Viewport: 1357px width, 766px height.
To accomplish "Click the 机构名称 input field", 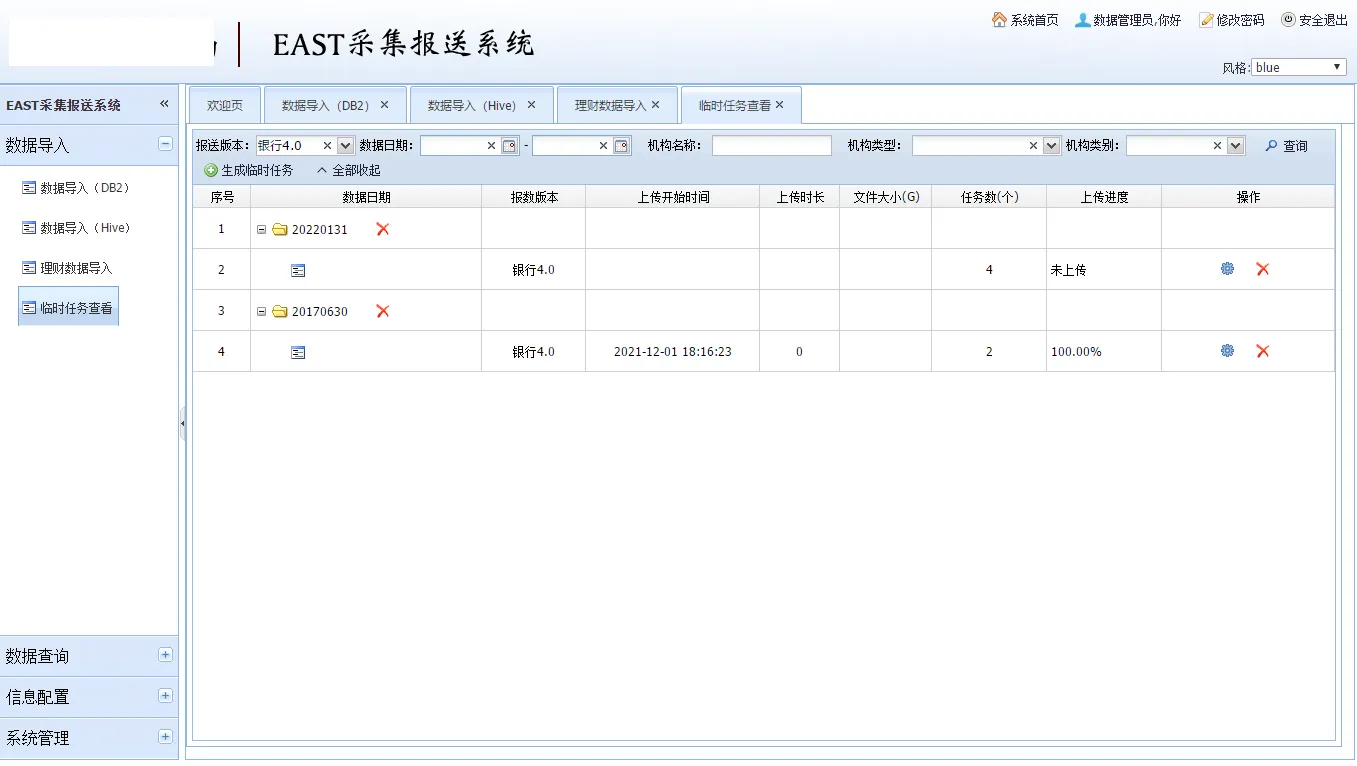I will (771, 146).
